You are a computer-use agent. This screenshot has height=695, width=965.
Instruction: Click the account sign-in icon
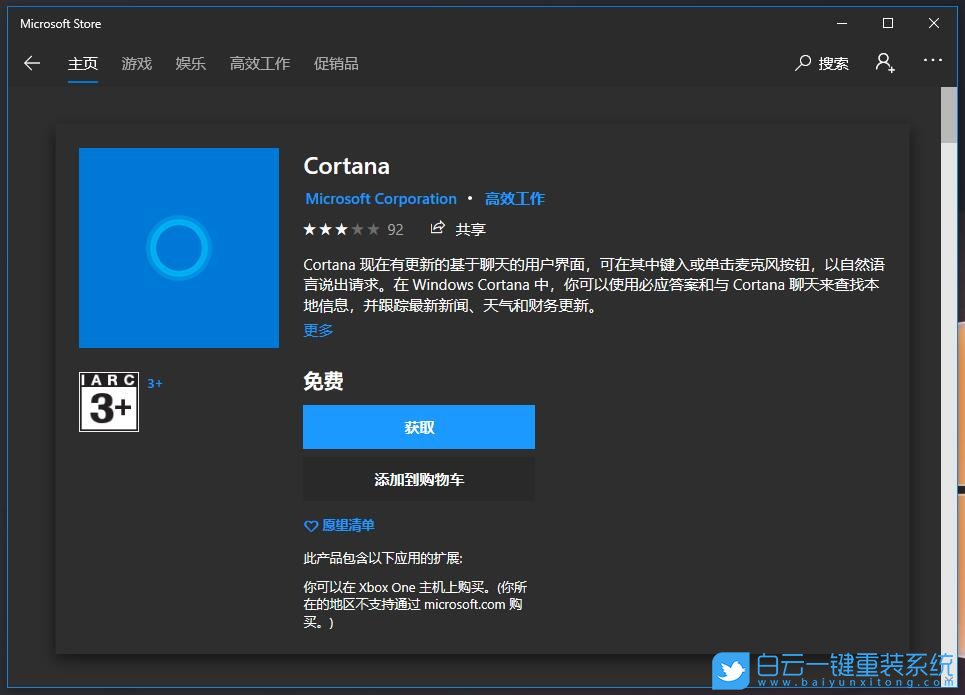pyautogui.click(x=884, y=62)
